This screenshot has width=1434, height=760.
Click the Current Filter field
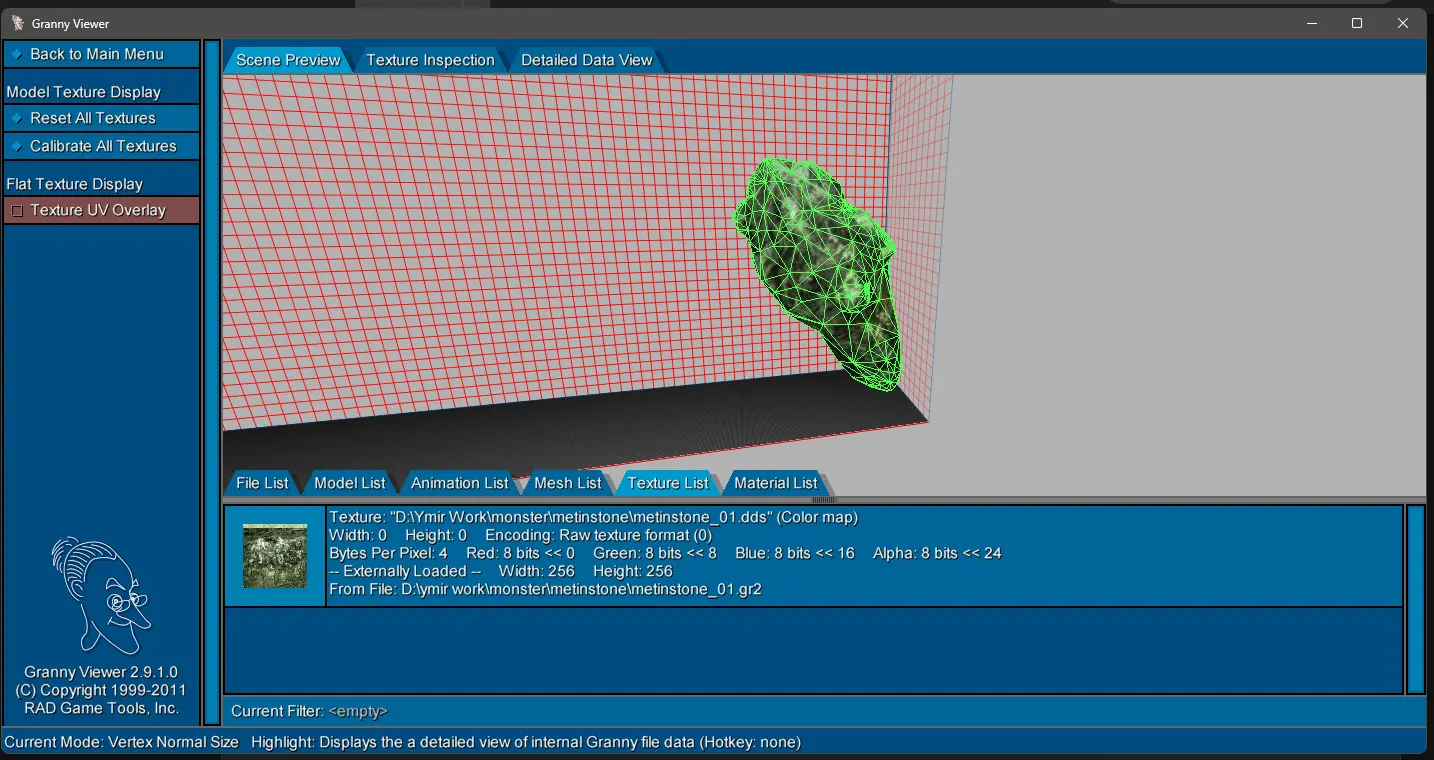click(x=358, y=711)
